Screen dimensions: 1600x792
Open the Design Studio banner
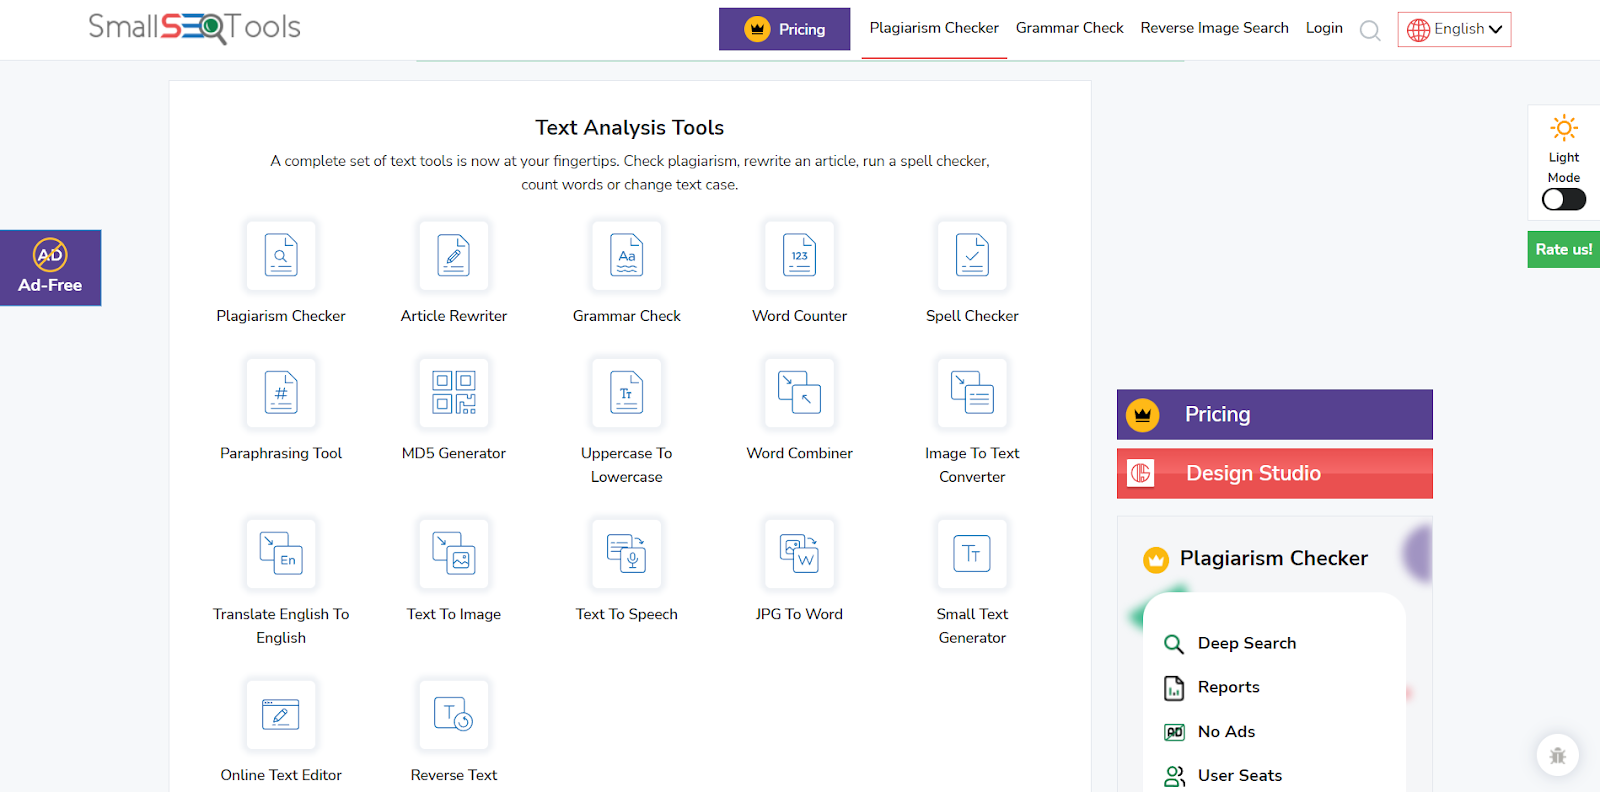(1275, 473)
